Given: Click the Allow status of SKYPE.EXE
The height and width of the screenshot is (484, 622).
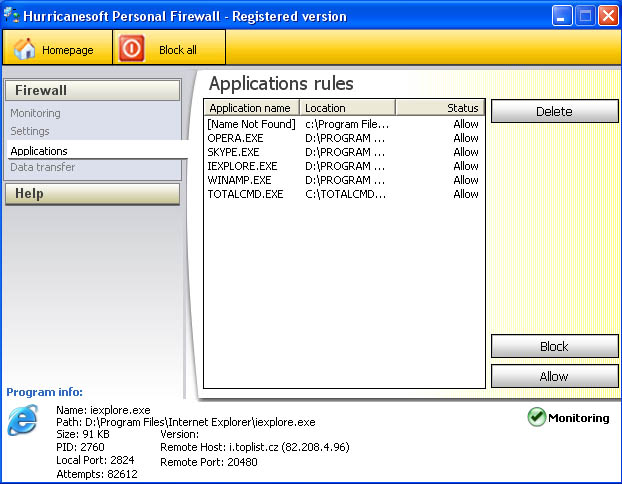Looking at the screenshot, I should tap(466, 152).
